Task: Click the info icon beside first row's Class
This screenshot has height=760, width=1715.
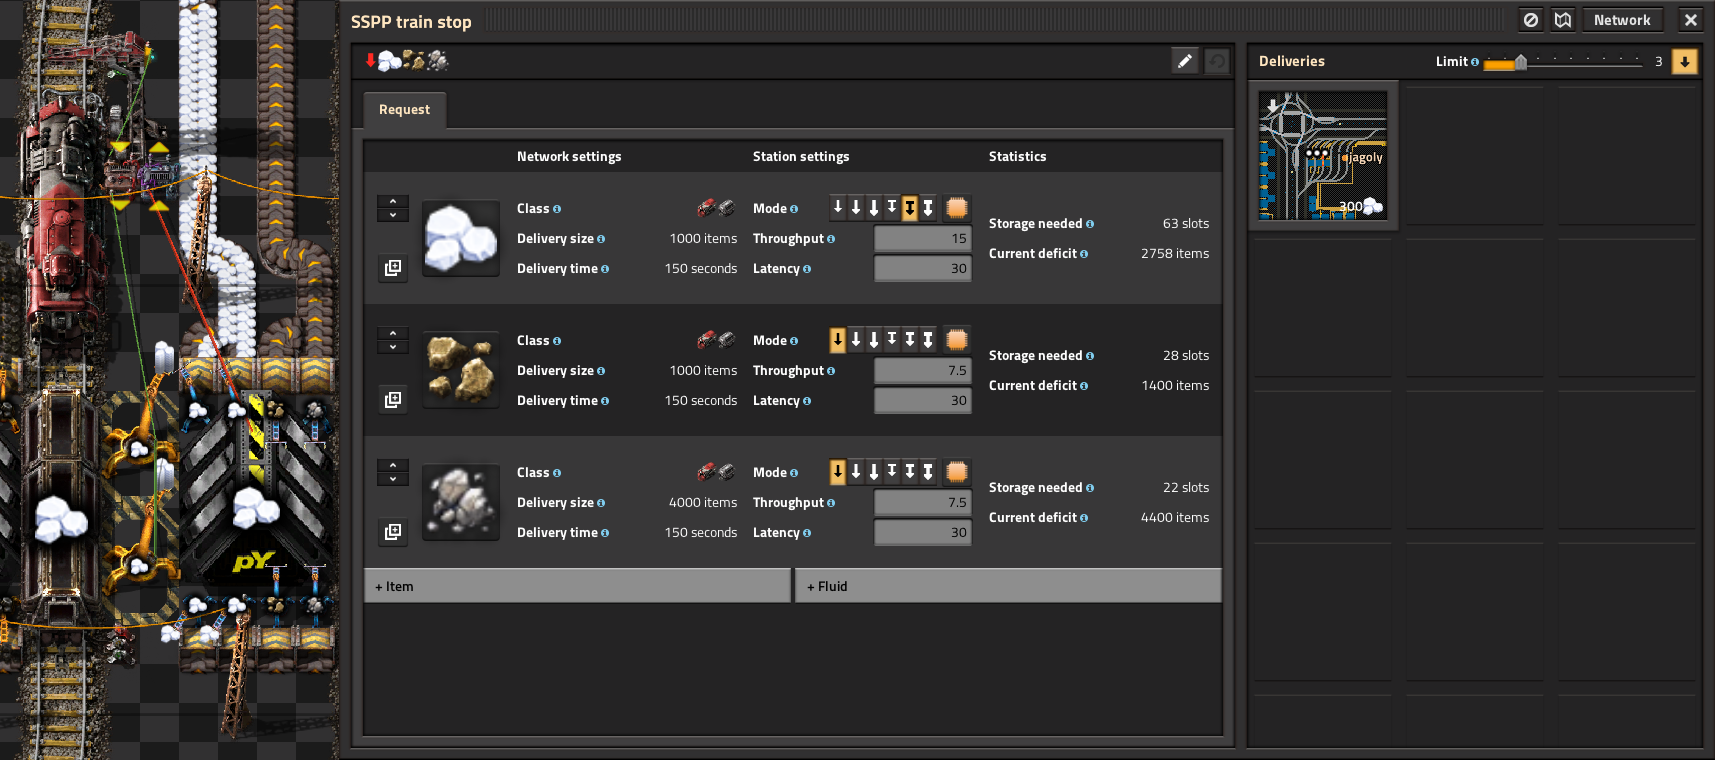Action: pos(557,209)
